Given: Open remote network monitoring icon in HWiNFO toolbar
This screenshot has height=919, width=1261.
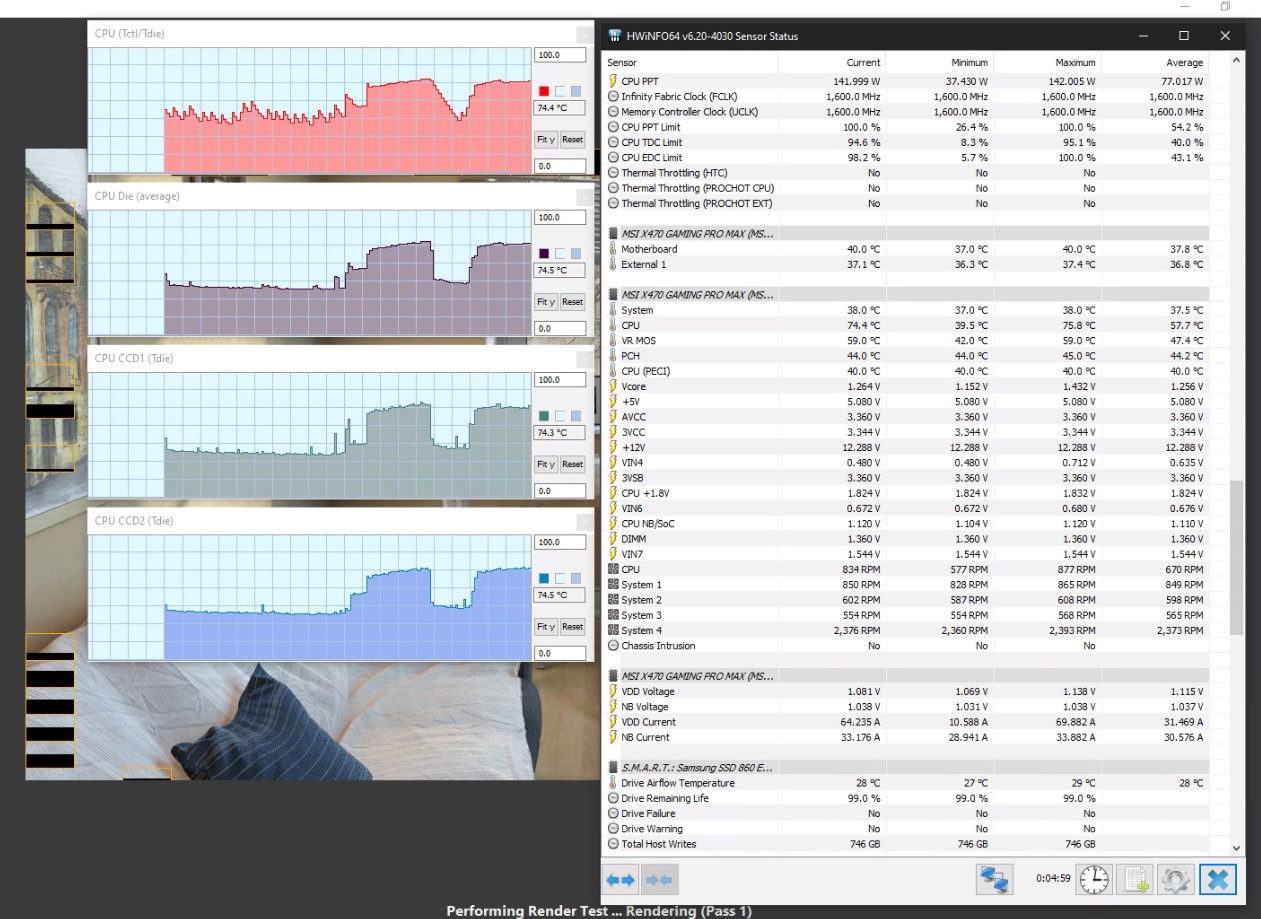Looking at the screenshot, I should point(994,880).
